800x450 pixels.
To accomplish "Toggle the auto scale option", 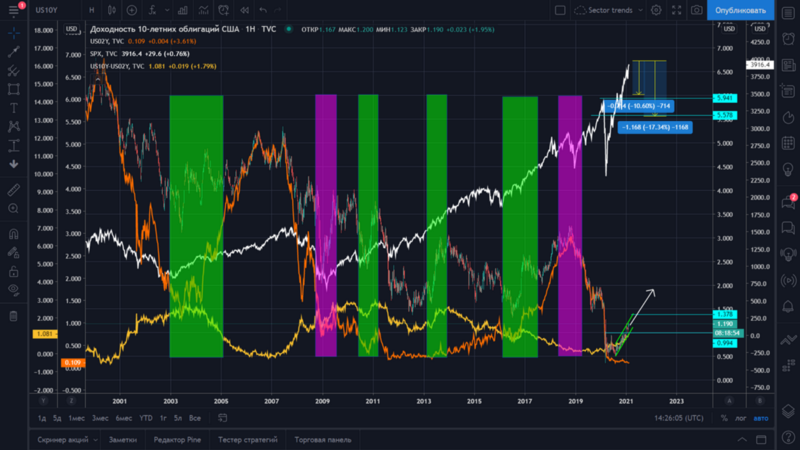I will 762,417.
